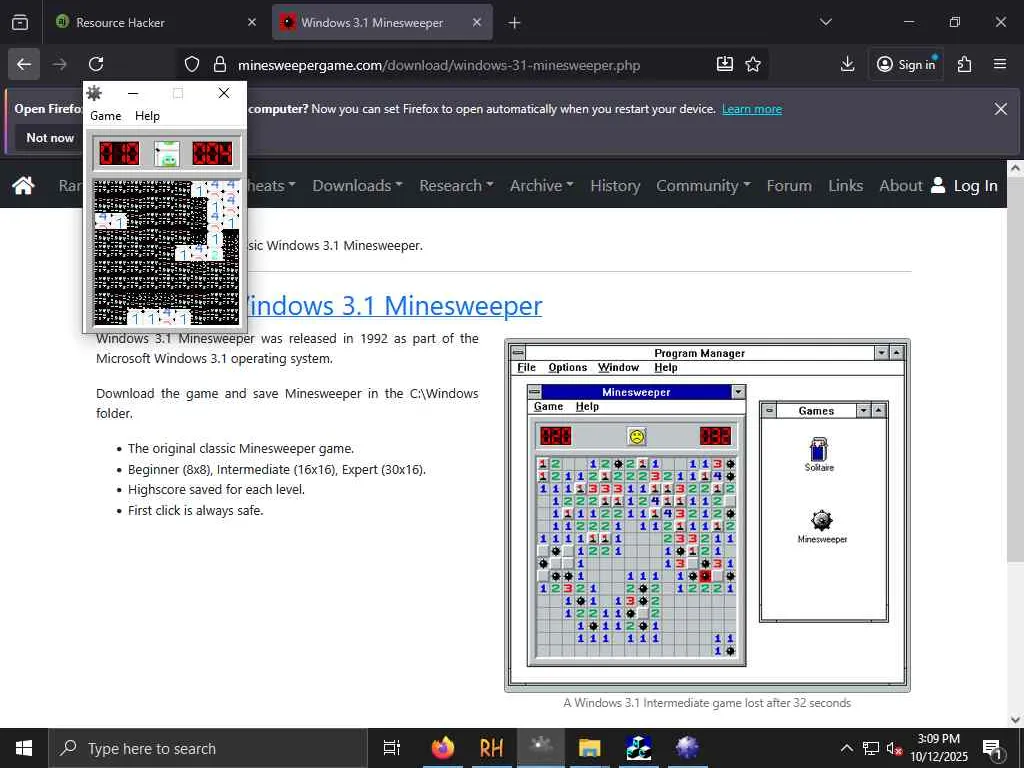Open the Help menu in Minesweeper
The height and width of the screenshot is (768, 1024).
pos(147,116)
